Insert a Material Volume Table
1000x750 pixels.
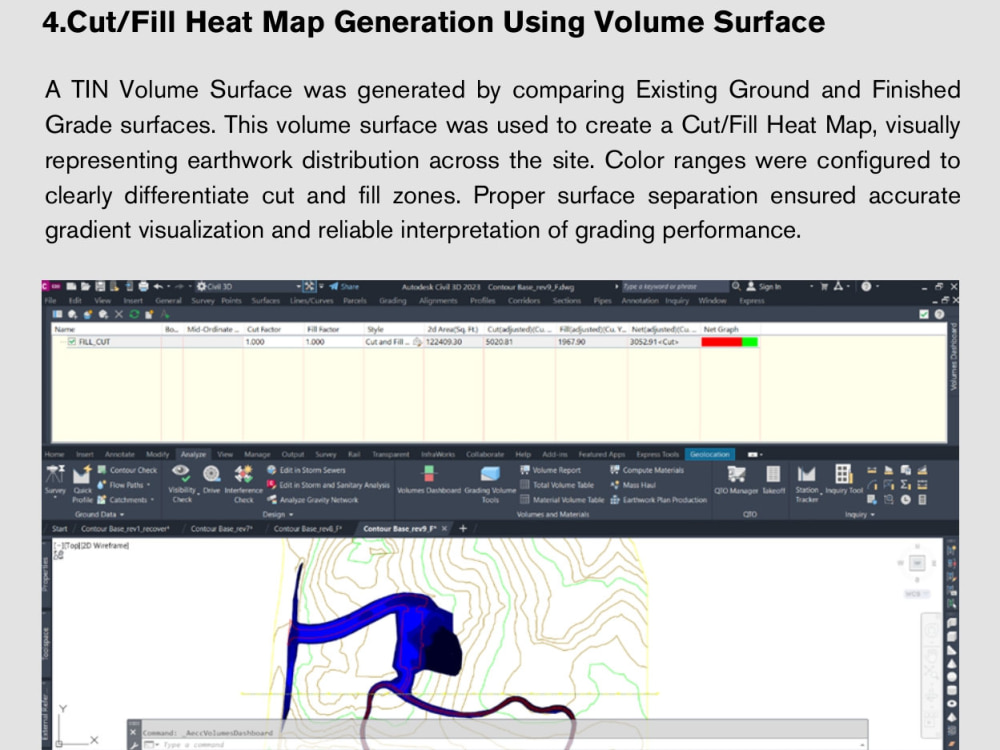(x=562, y=500)
